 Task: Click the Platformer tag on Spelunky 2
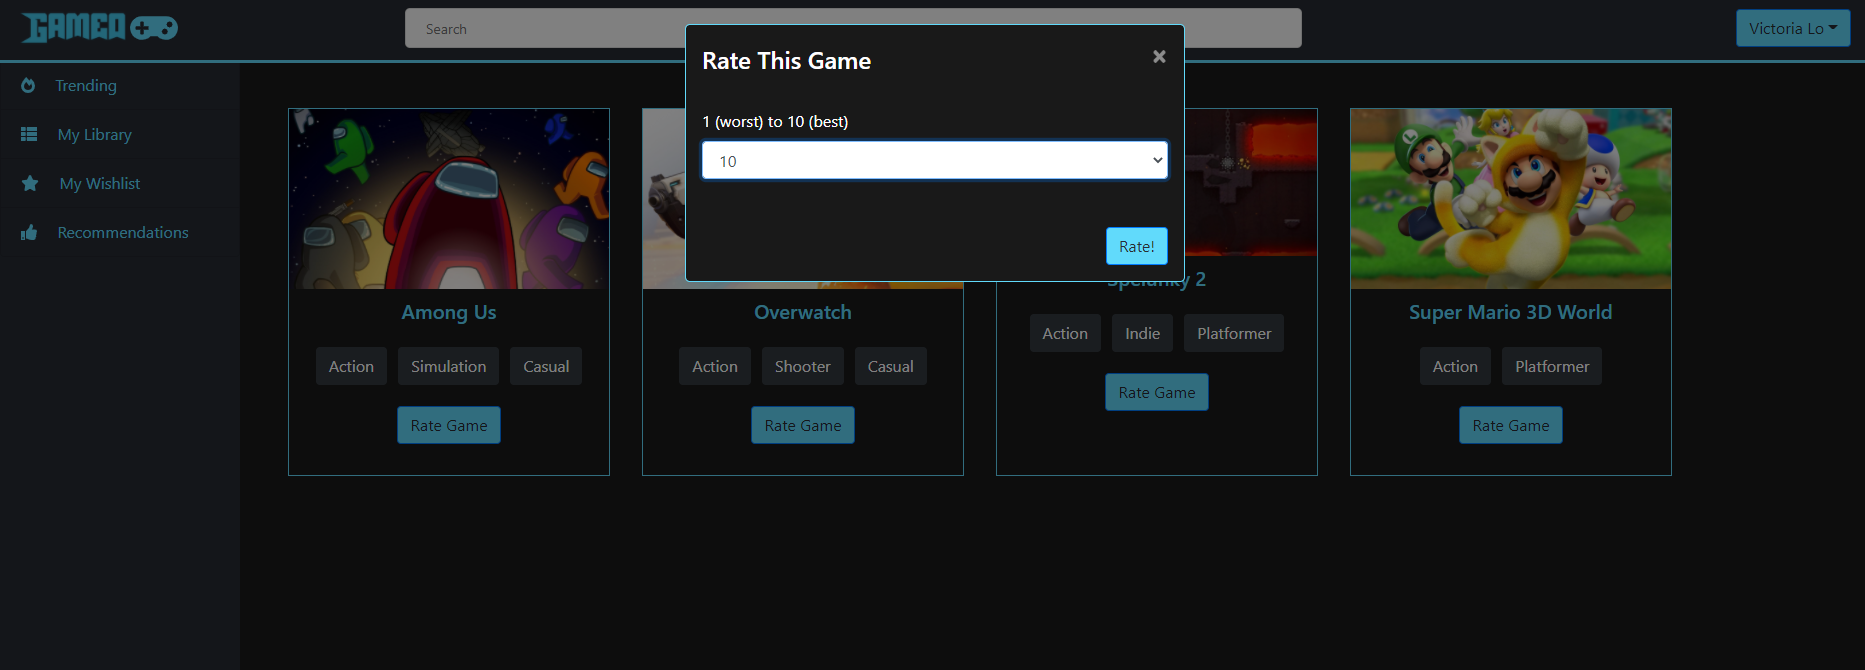[1234, 333]
